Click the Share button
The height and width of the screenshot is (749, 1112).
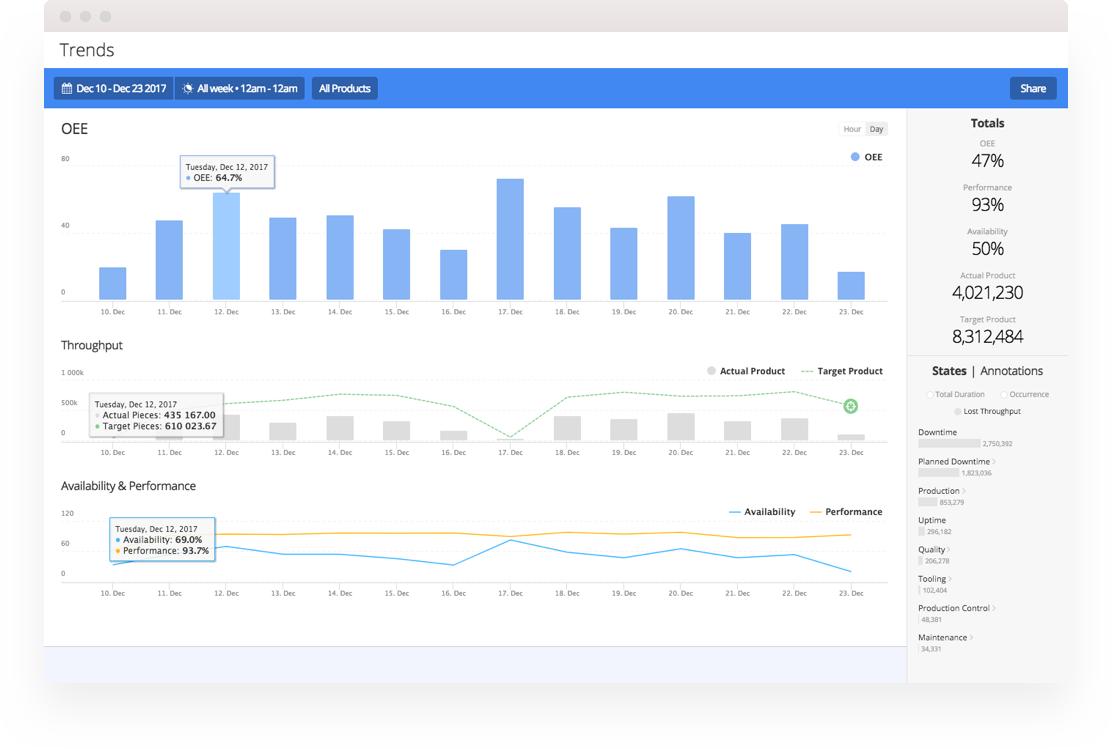[x=1032, y=89]
